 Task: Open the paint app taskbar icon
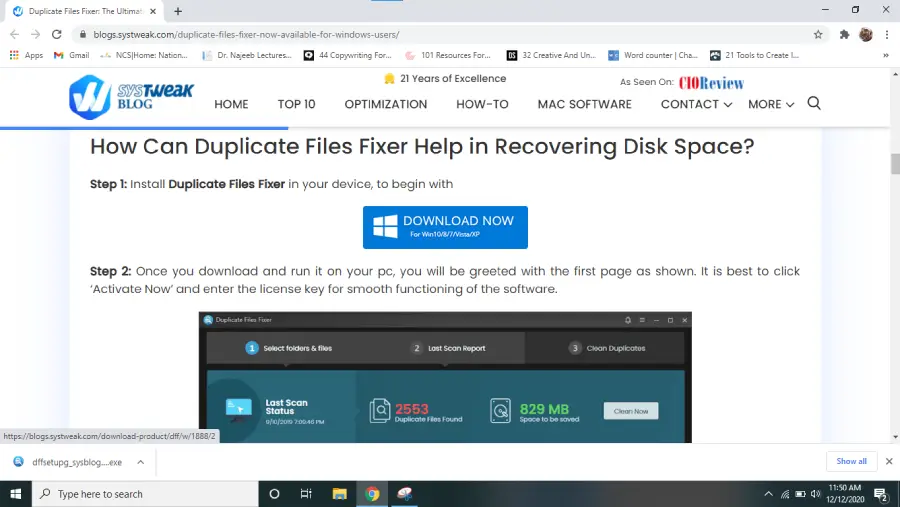(405, 494)
